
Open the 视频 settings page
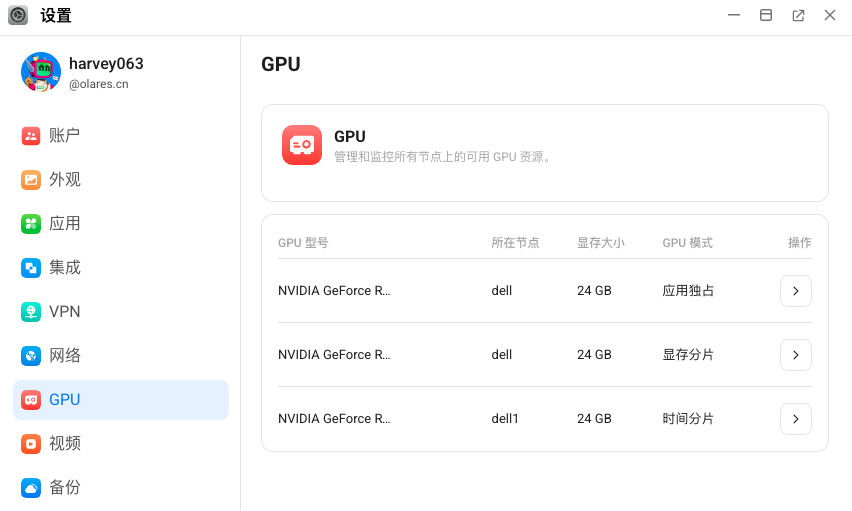pyautogui.click(x=121, y=444)
